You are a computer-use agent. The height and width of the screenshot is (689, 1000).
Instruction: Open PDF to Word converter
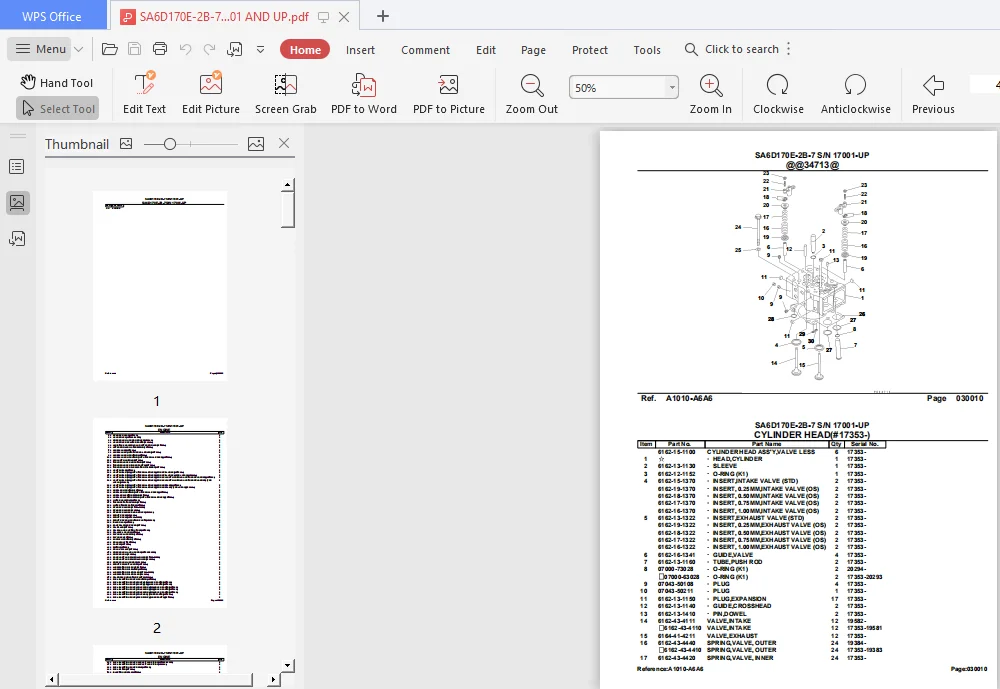[x=364, y=85]
